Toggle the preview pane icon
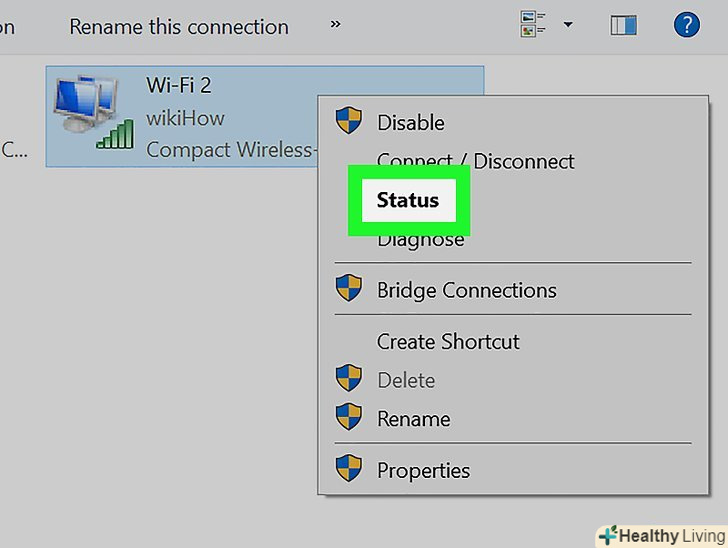 [x=623, y=25]
